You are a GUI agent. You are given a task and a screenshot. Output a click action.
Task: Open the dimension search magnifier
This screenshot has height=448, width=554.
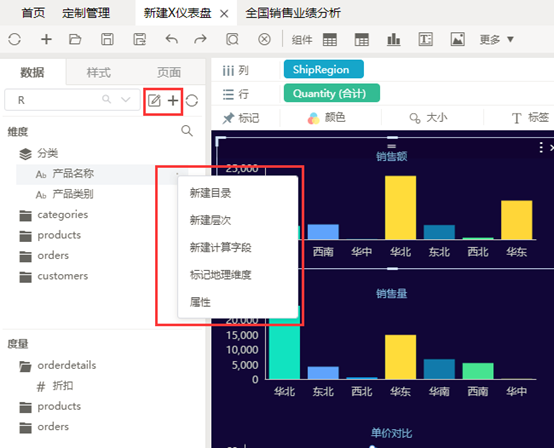pyautogui.click(x=187, y=131)
